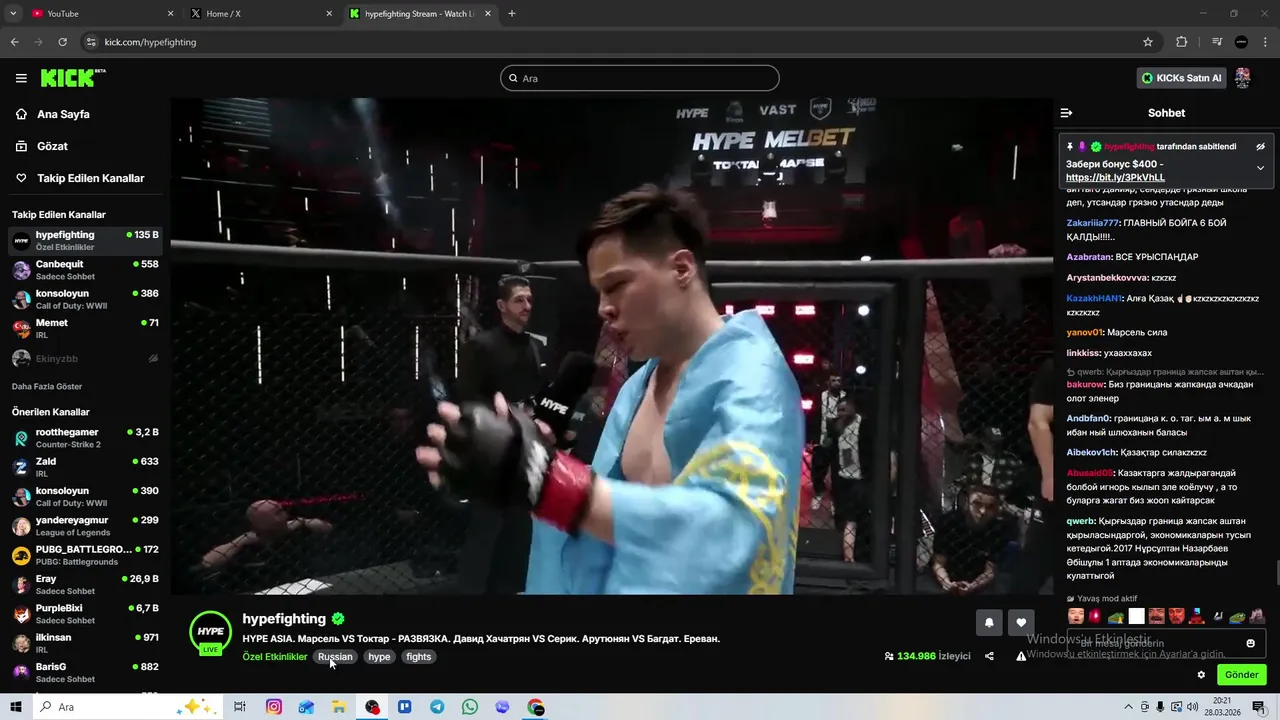This screenshot has height=720, width=1280.
Task: Open the hamburger sidebar menu
Action: click(21, 78)
